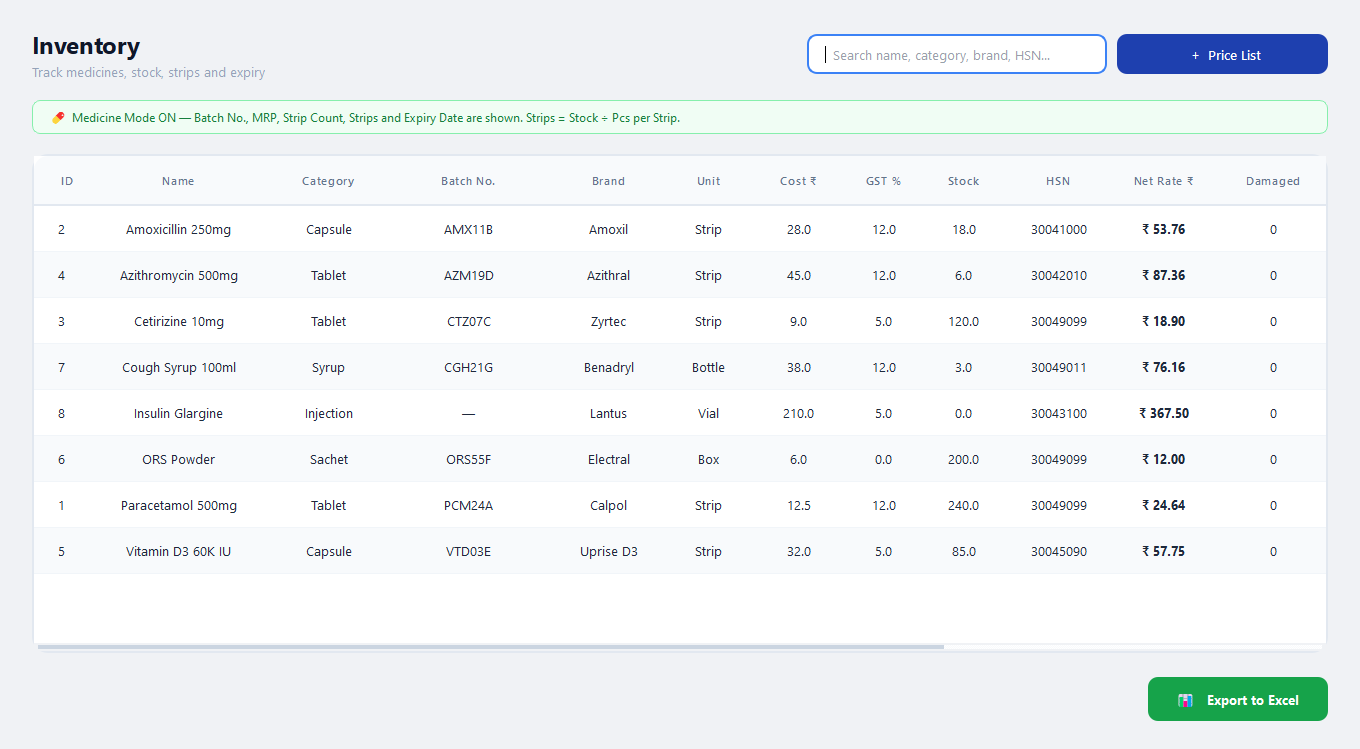The width and height of the screenshot is (1360, 749).
Task: Click the Electral brand cell
Action: [608, 459]
